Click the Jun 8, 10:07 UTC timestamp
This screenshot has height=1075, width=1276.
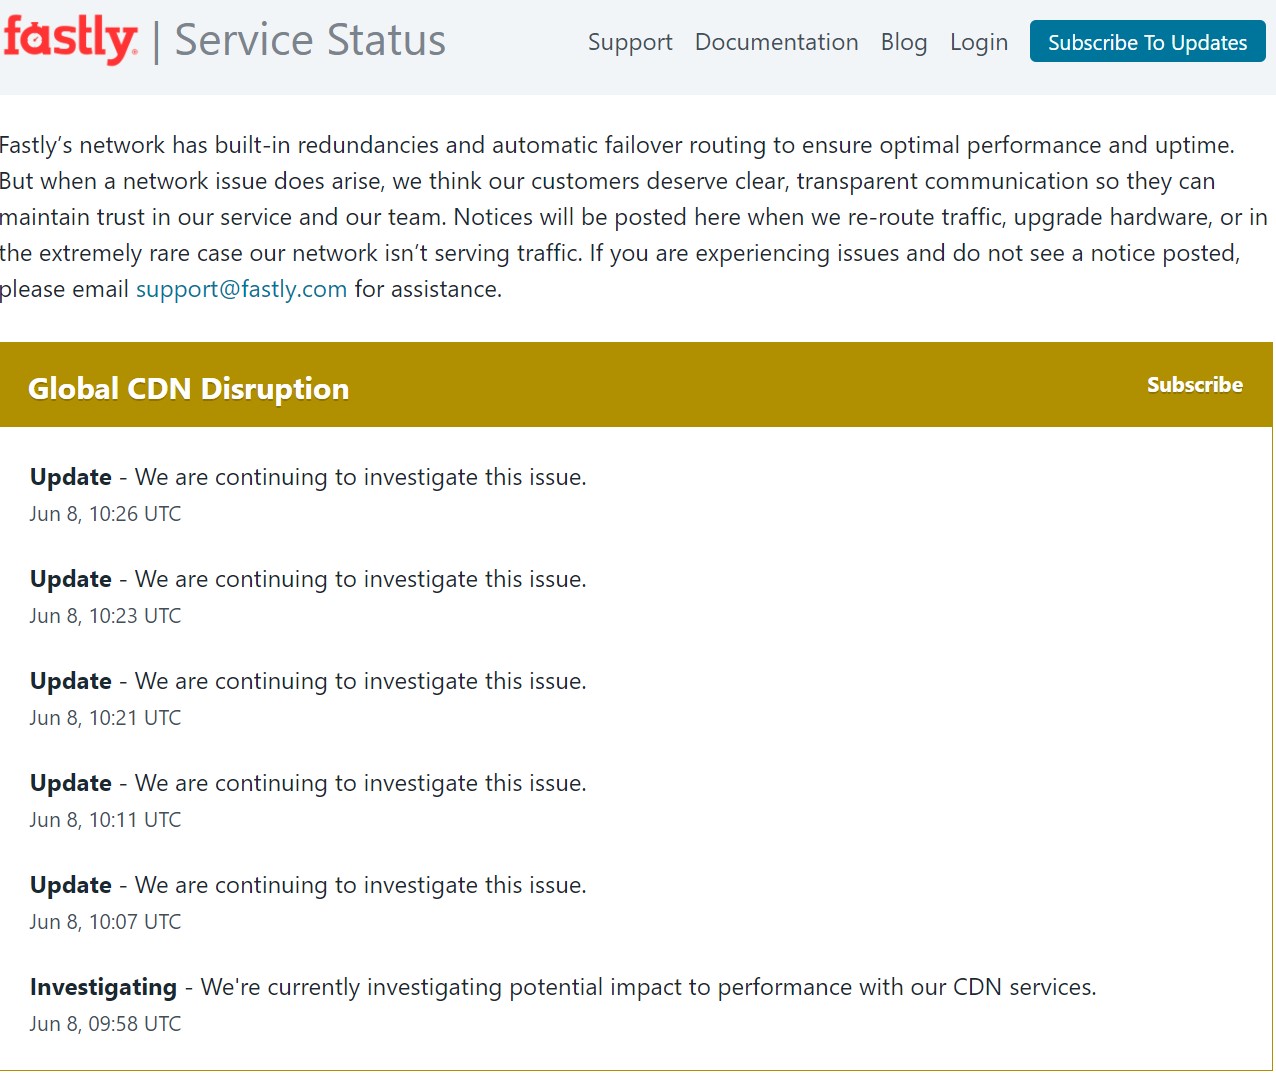coord(105,922)
